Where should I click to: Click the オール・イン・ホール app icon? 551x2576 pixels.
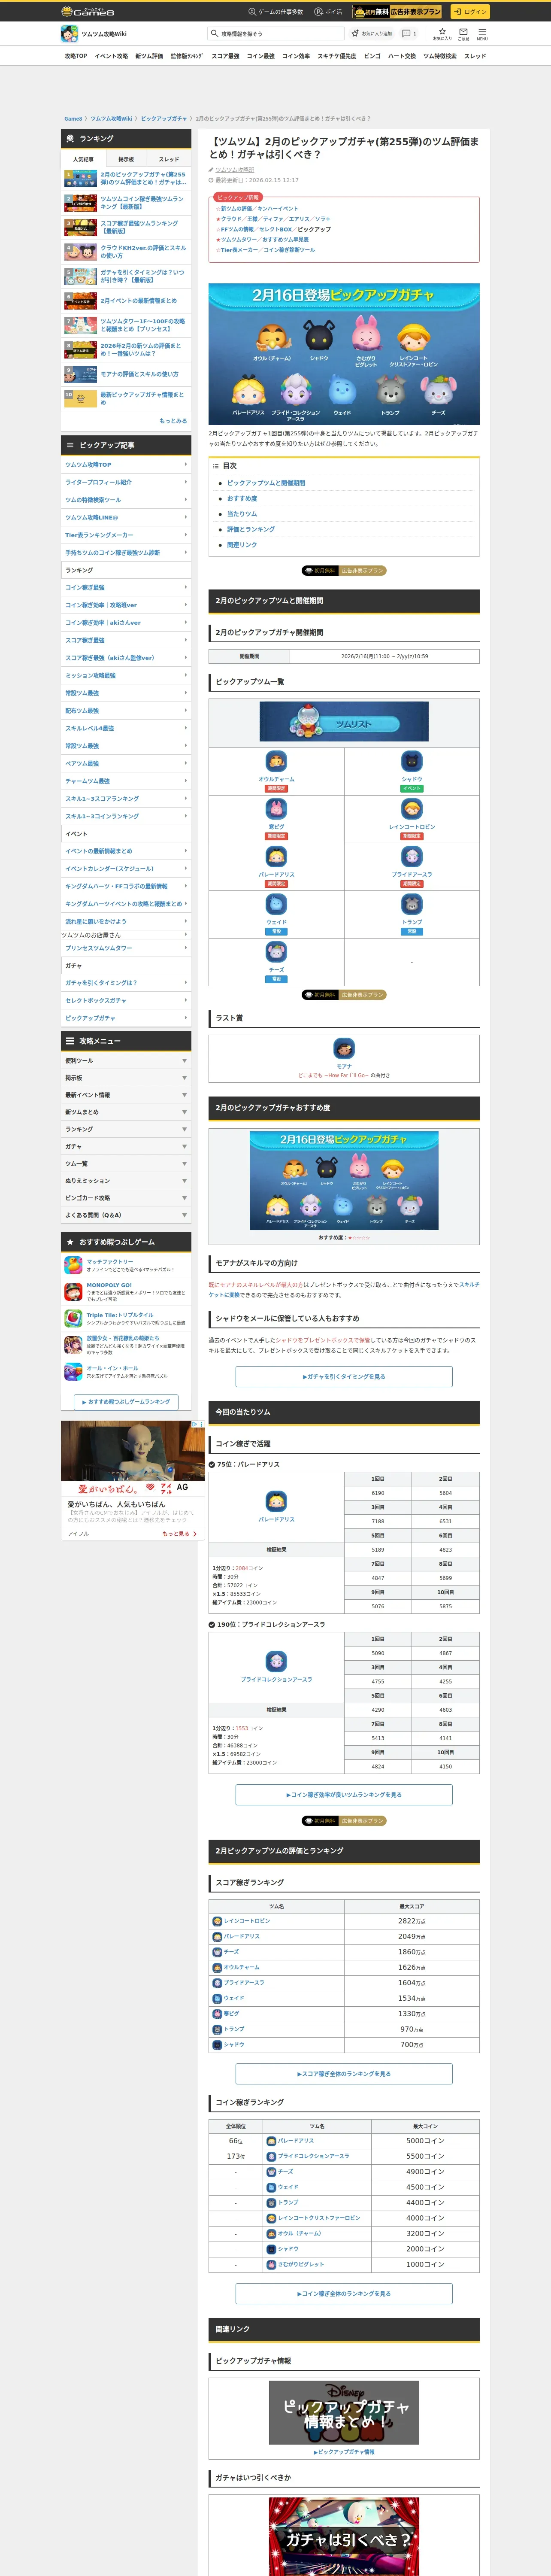(x=73, y=1372)
